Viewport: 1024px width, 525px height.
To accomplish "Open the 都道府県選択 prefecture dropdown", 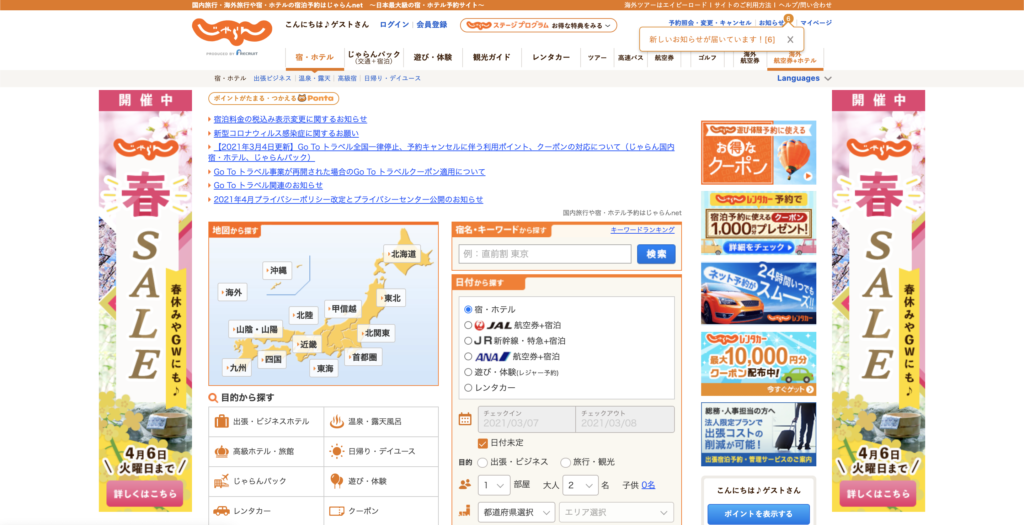I will [x=517, y=512].
